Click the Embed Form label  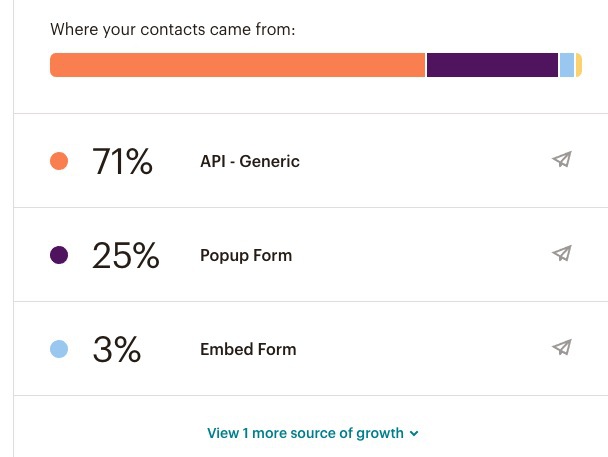(x=248, y=349)
